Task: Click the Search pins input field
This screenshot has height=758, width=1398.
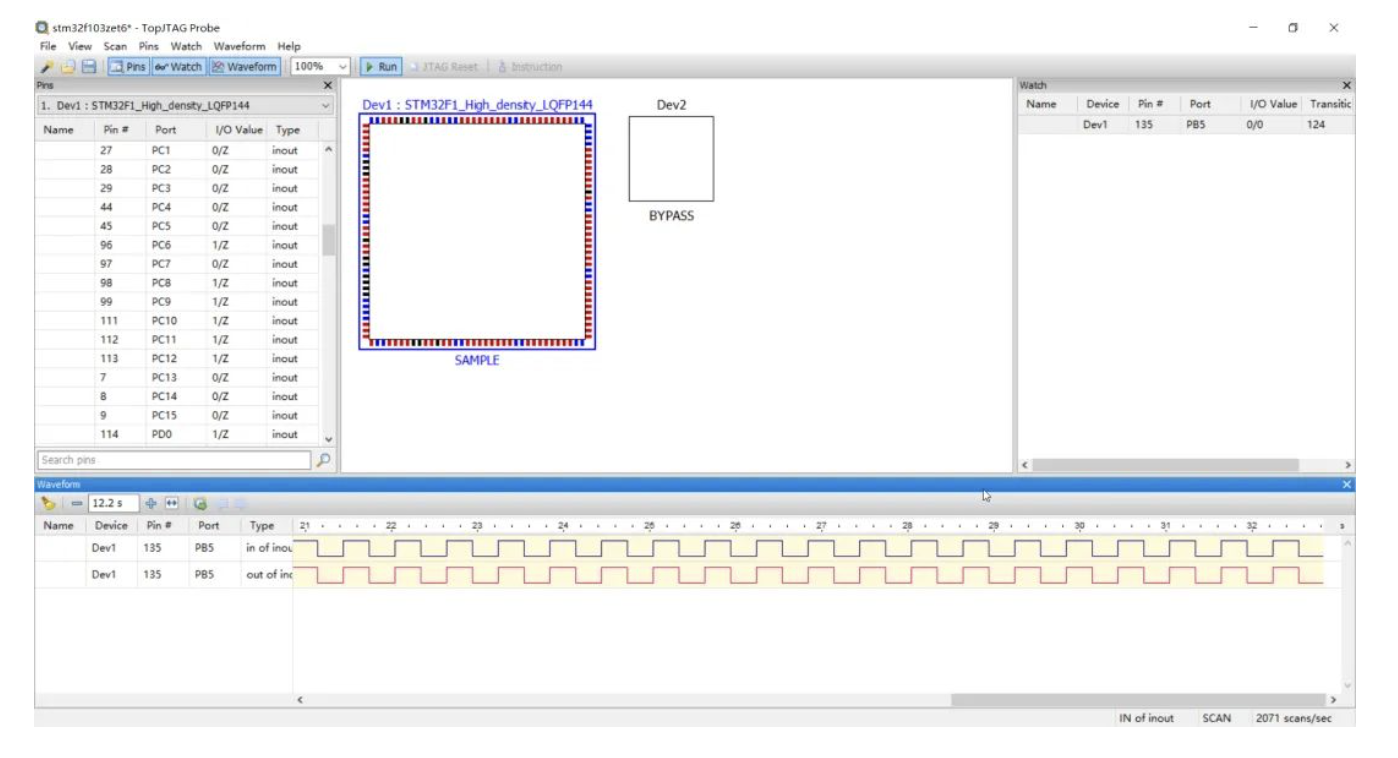Action: [174, 460]
